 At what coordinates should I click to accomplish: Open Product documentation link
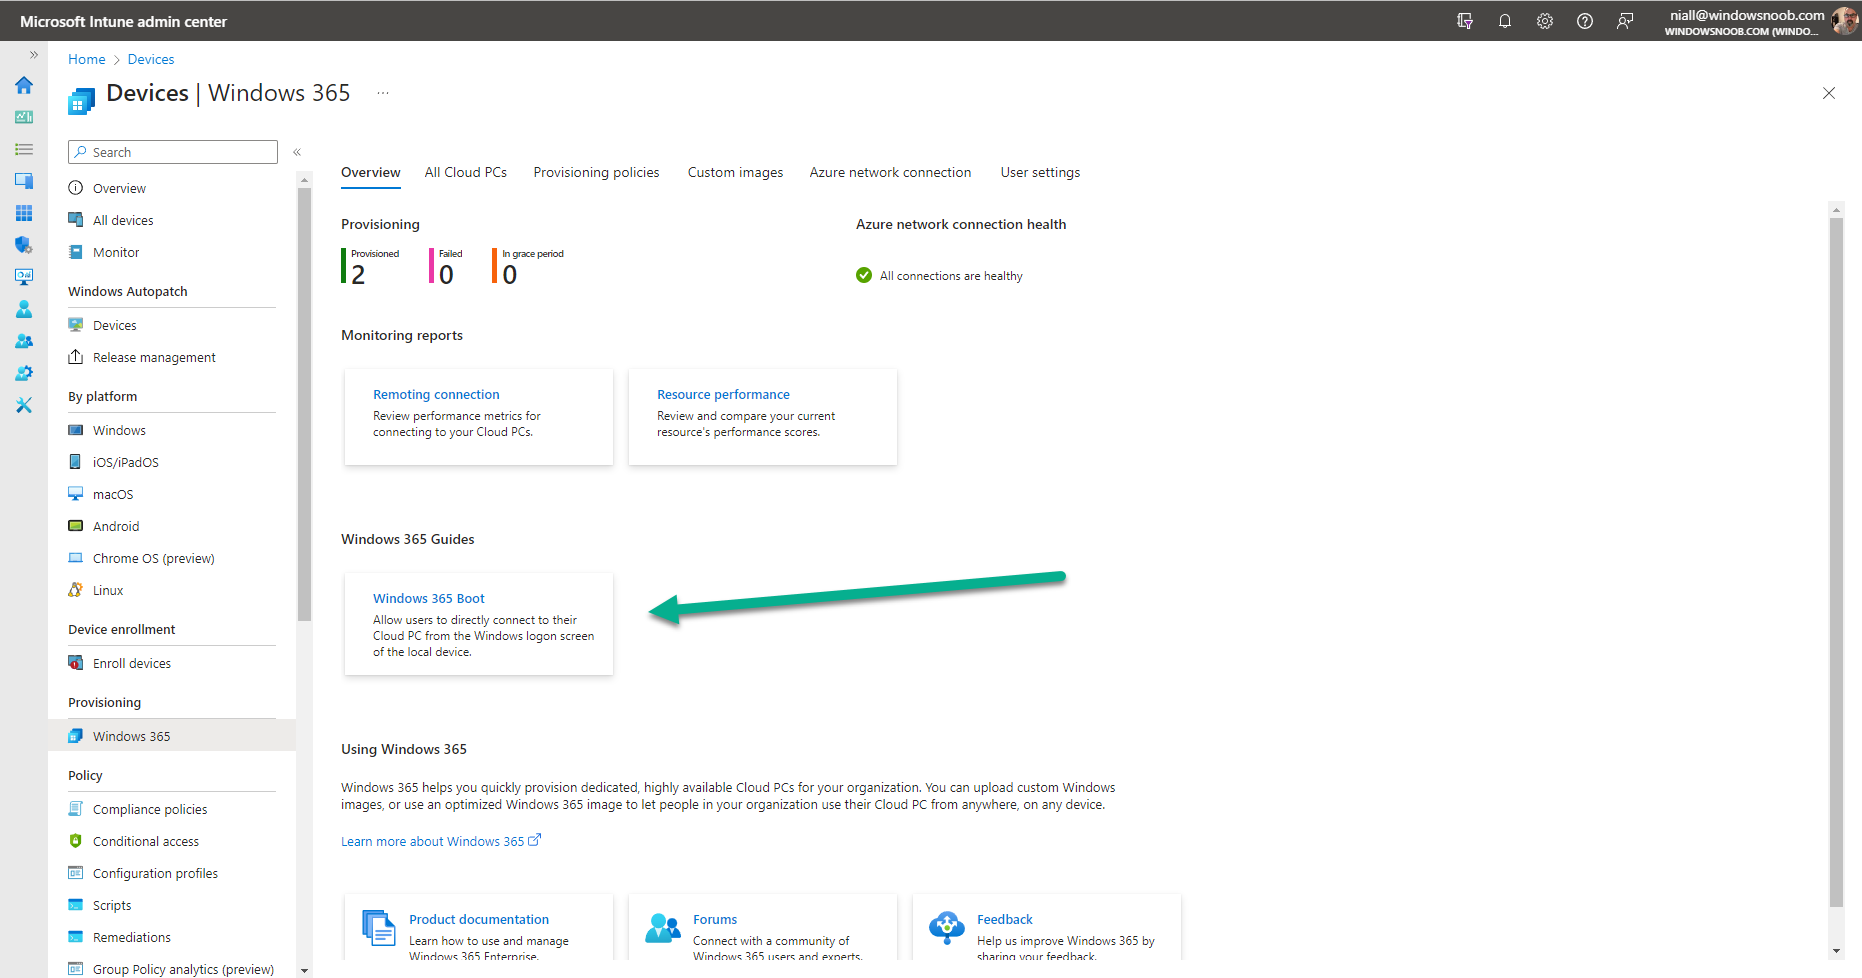tap(479, 919)
